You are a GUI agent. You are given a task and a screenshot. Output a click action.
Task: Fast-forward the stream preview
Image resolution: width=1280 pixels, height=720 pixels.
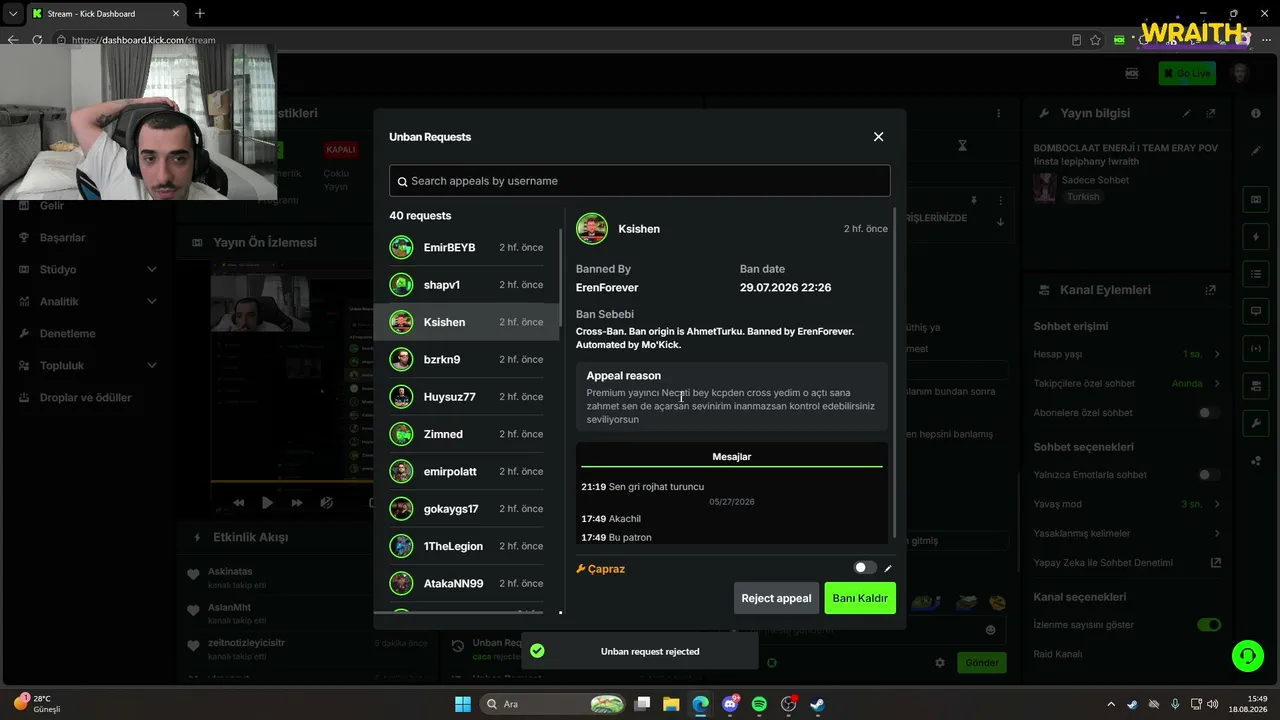297,503
